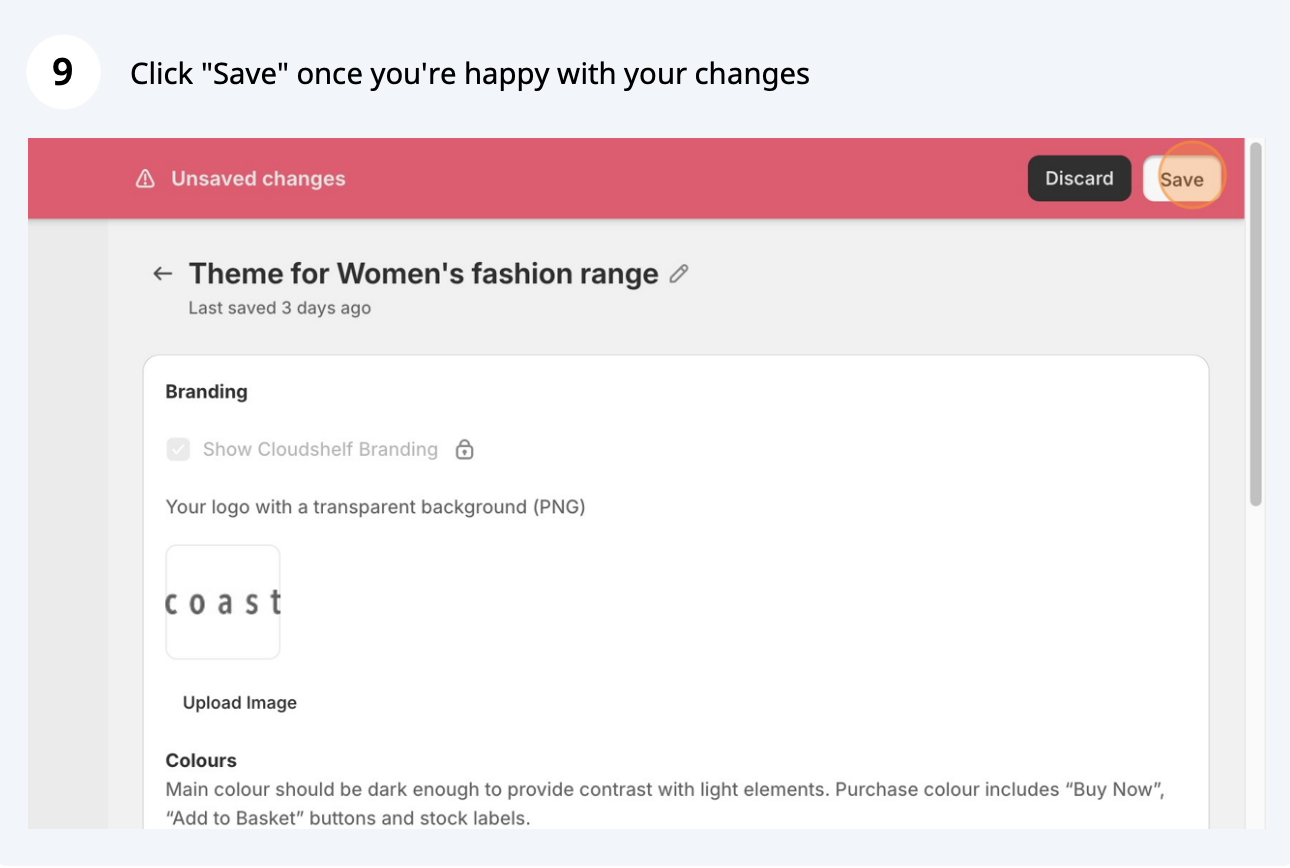Toggle the Show Cloudshelf Branding checkbox
Screen dimensions: 1290x868
coord(178,450)
